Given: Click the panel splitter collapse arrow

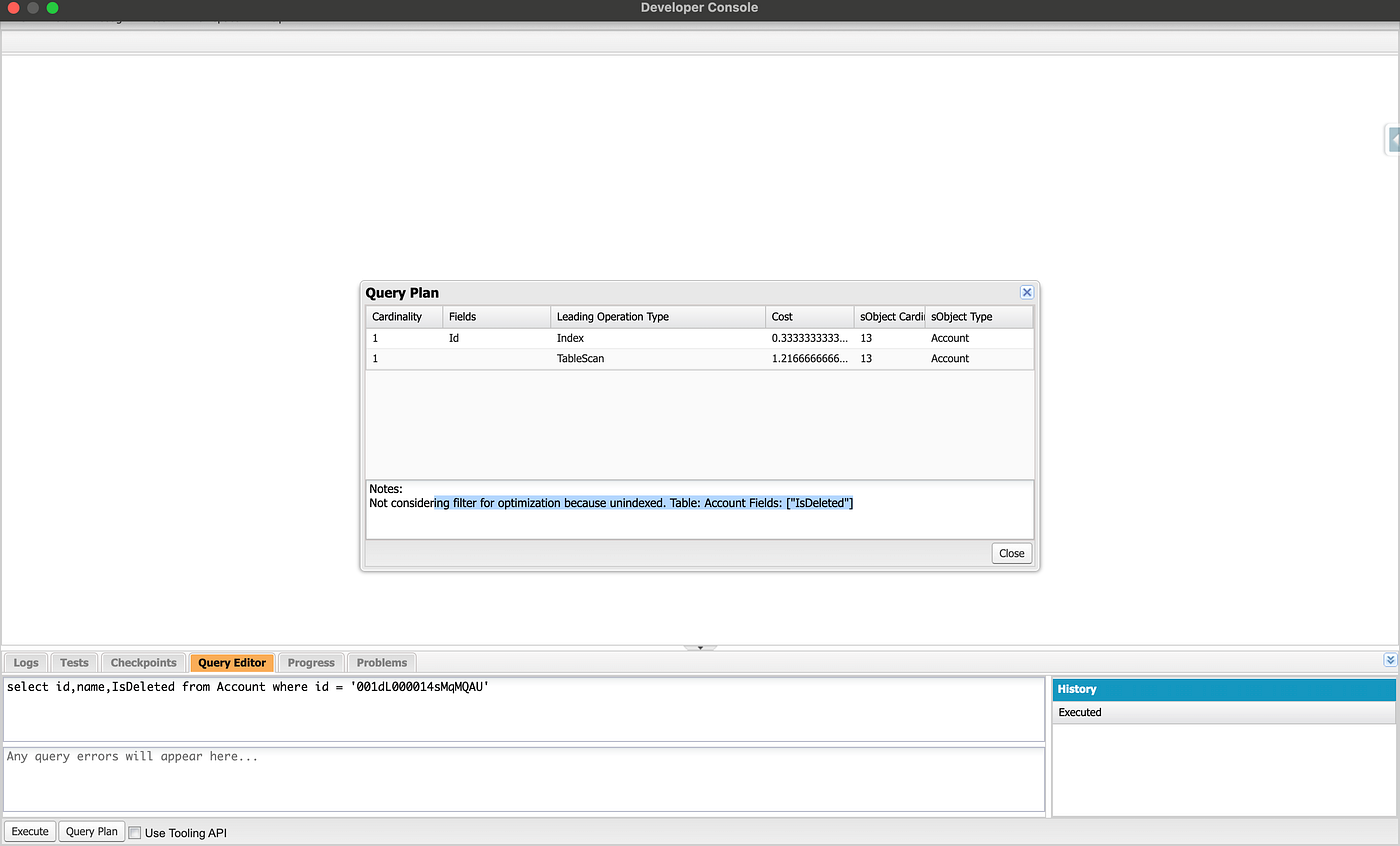Looking at the screenshot, I should coord(700,647).
